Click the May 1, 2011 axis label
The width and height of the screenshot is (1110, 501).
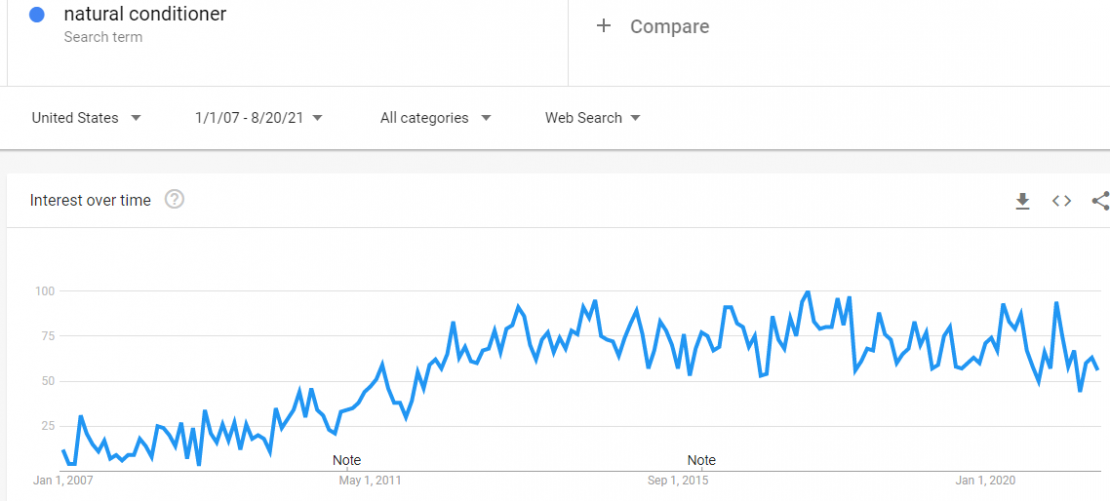tap(370, 480)
